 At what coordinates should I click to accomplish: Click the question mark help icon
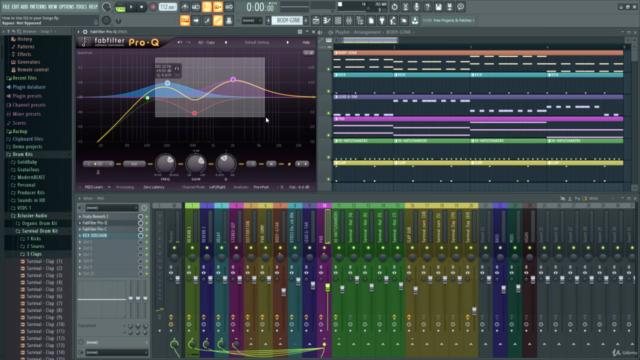click(427, 7)
